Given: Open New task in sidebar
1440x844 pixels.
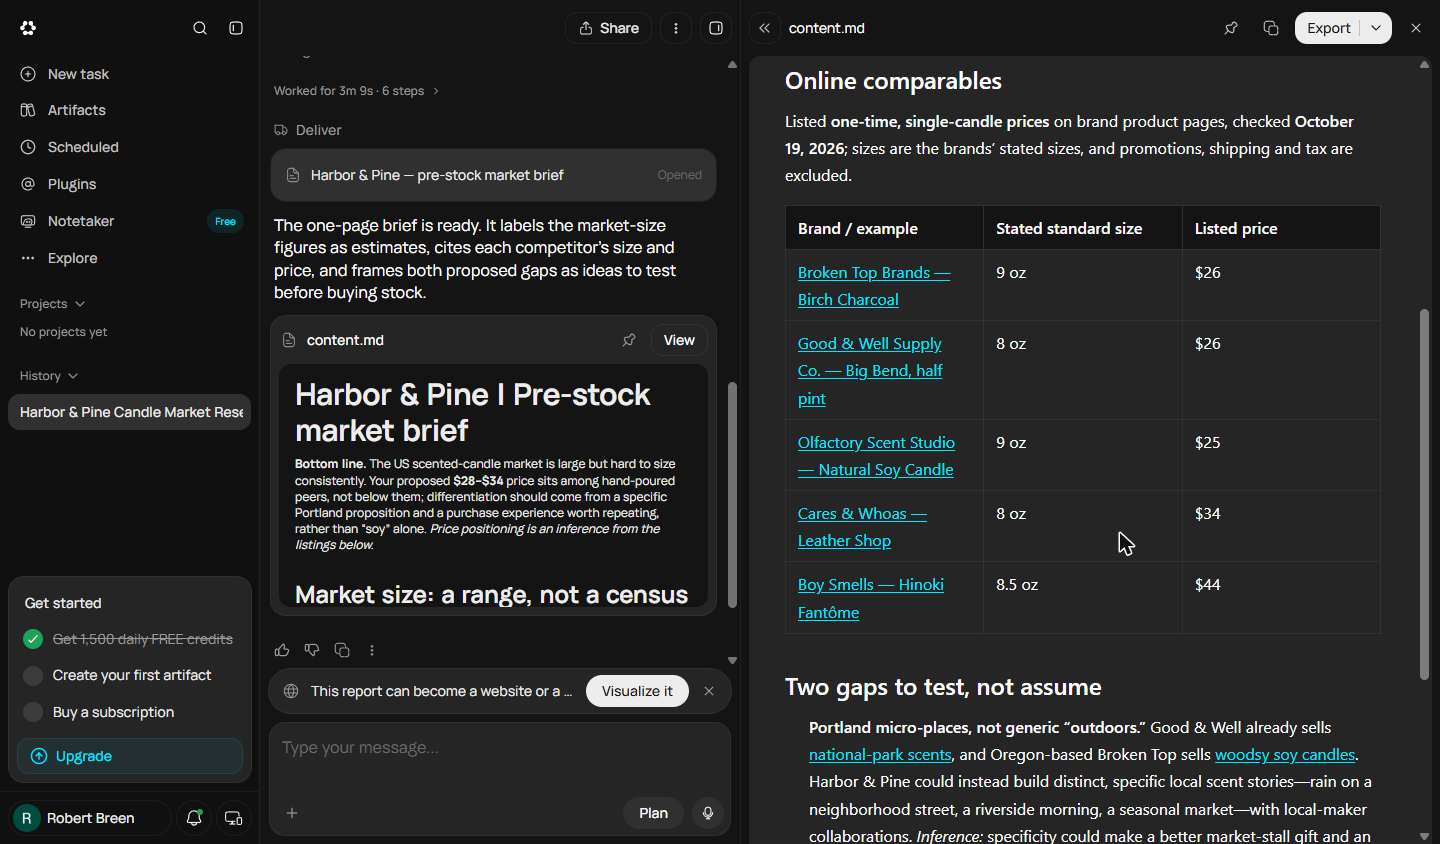Looking at the screenshot, I should tap(129, 74).
